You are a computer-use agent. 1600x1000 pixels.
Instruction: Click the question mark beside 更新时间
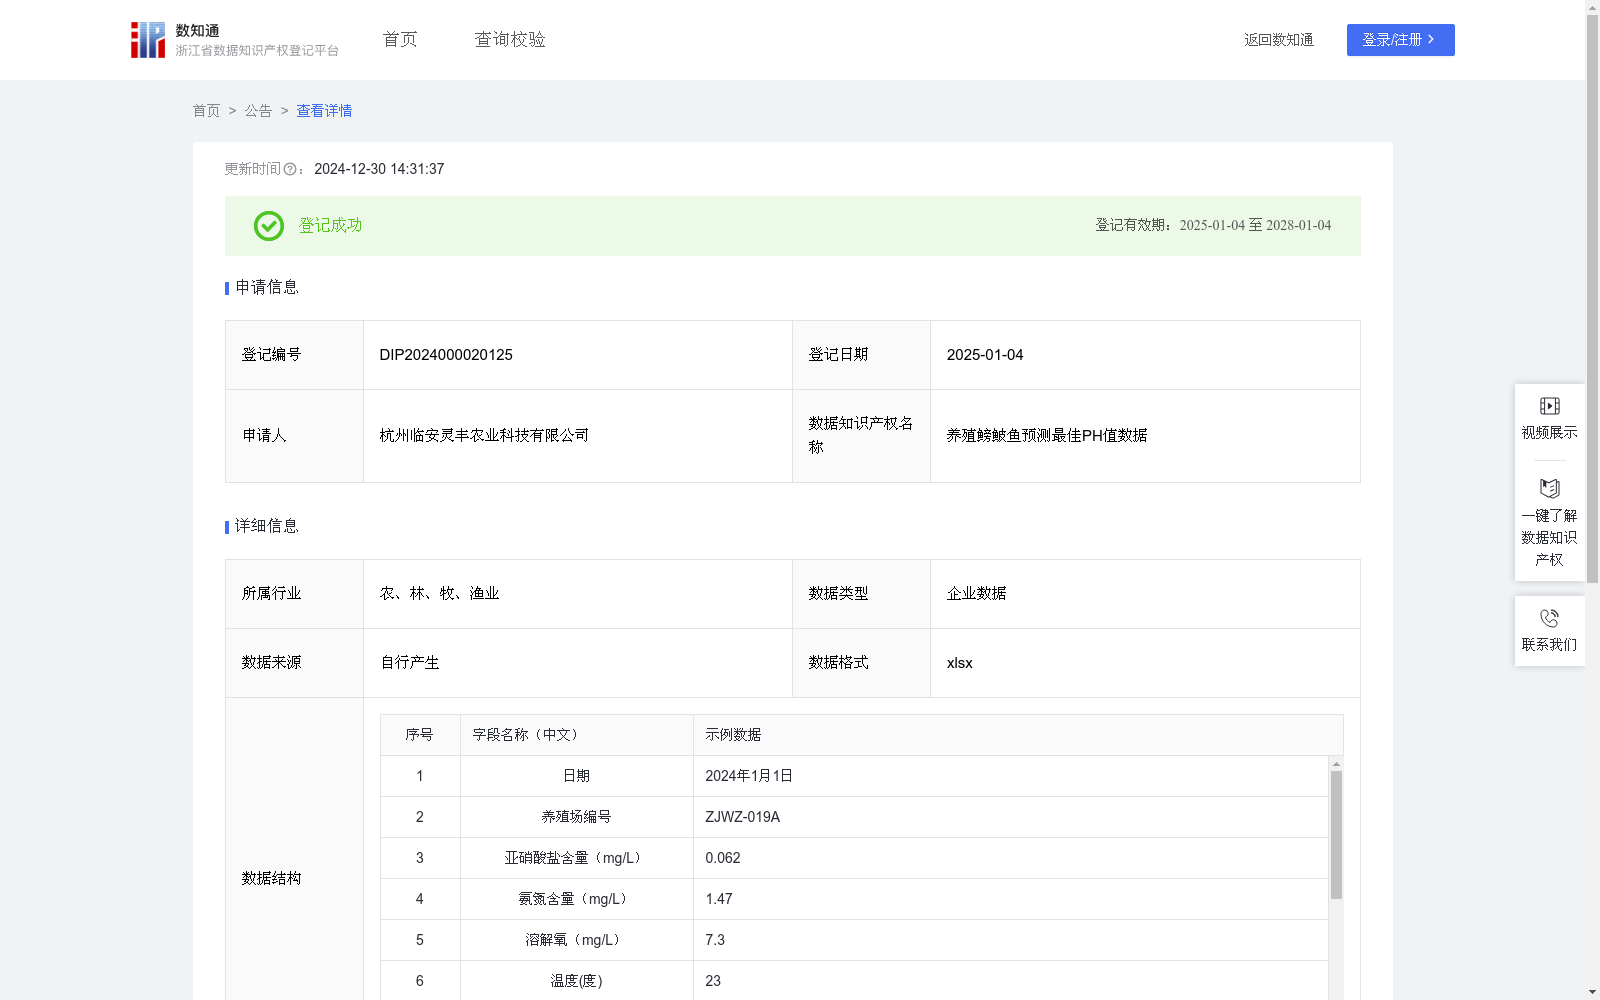[291, 170]
